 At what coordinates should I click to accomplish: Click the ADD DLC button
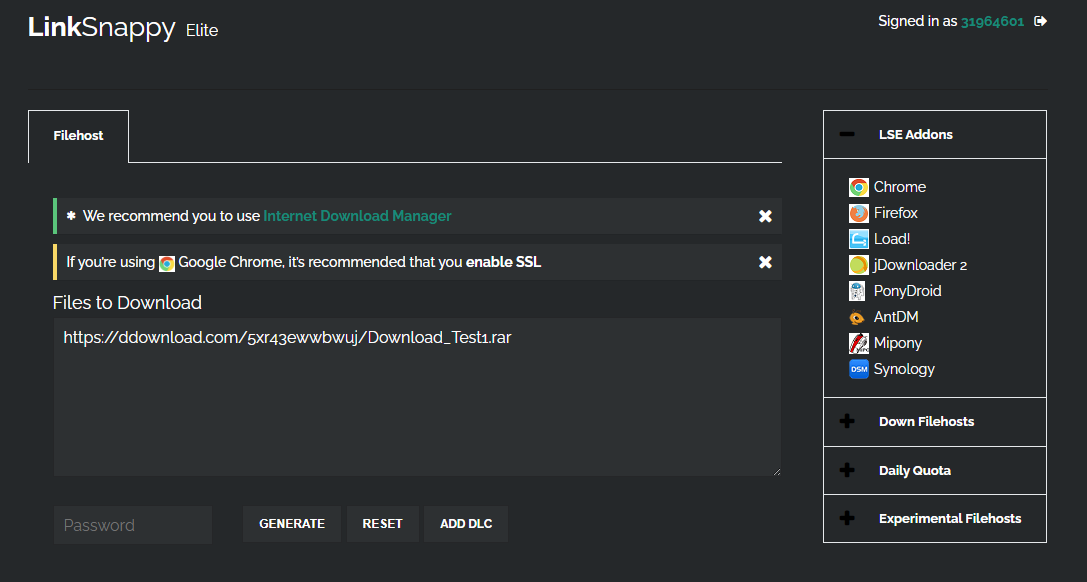point(466,524)
